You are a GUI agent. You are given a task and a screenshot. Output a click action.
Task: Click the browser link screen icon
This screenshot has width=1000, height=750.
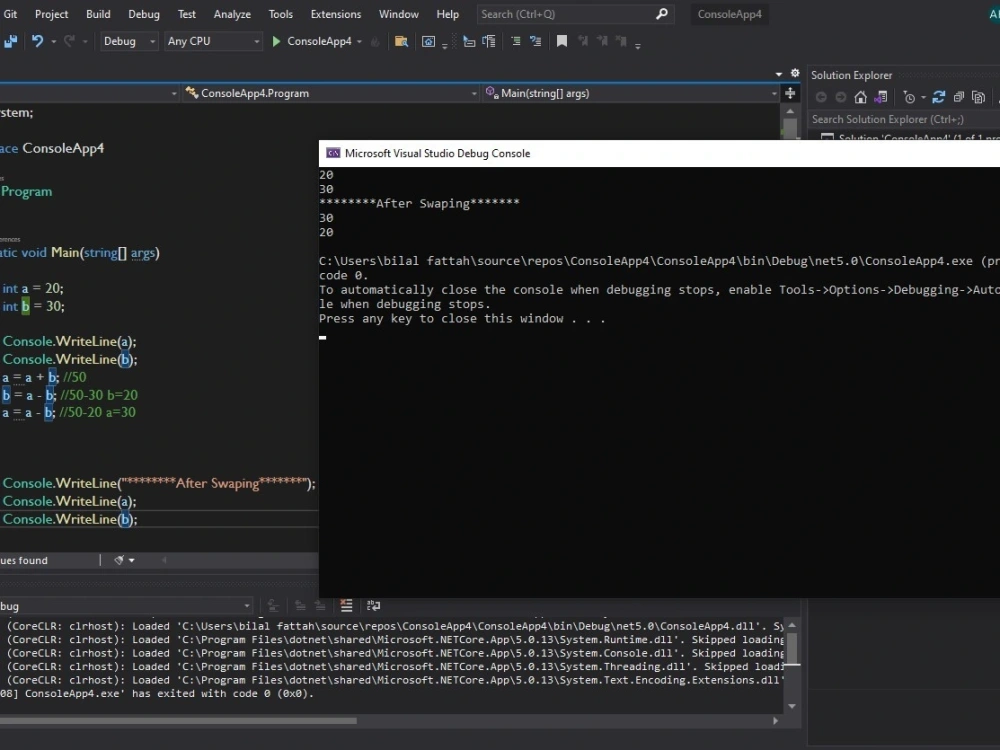[429, 41]
